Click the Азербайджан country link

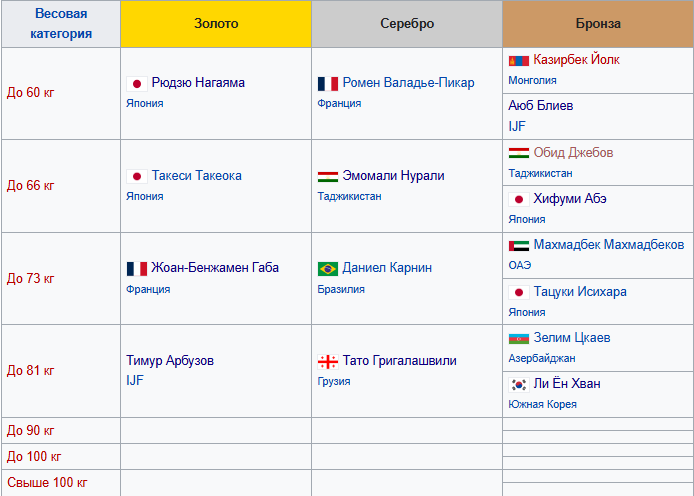[542, 358]
